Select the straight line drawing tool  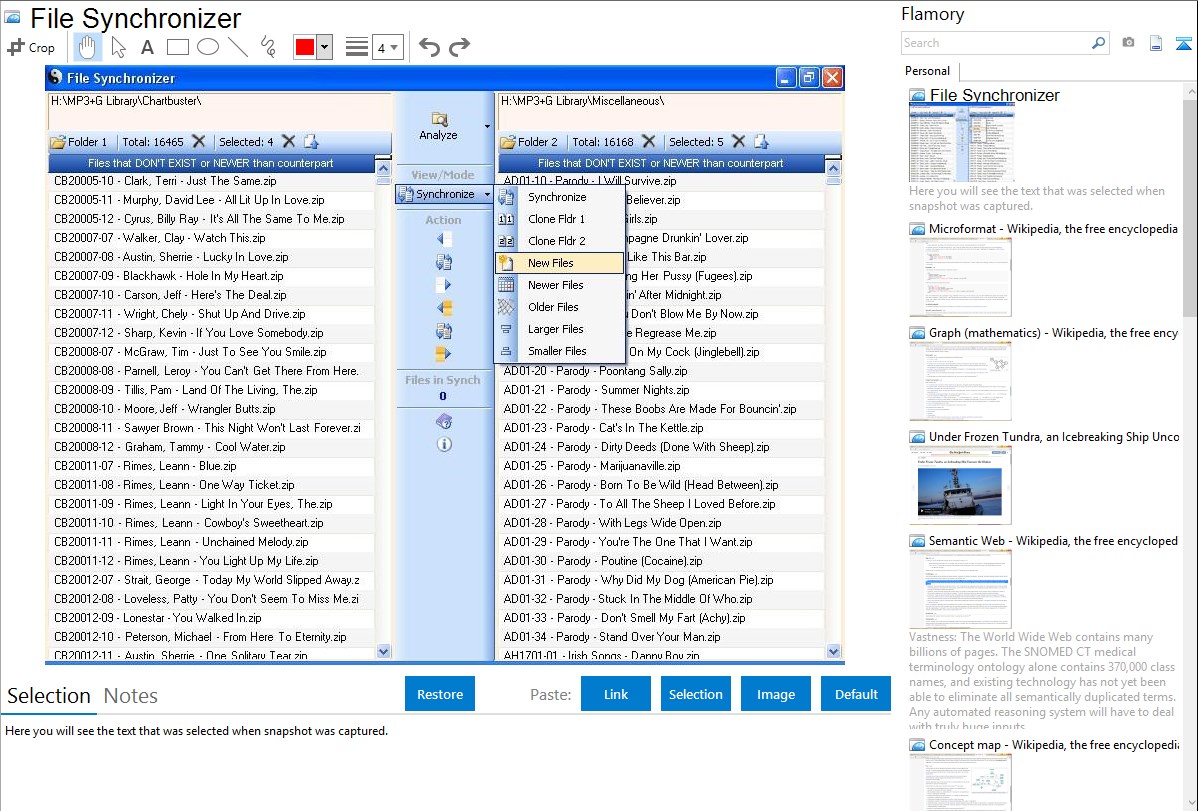(x=237, y=47)
